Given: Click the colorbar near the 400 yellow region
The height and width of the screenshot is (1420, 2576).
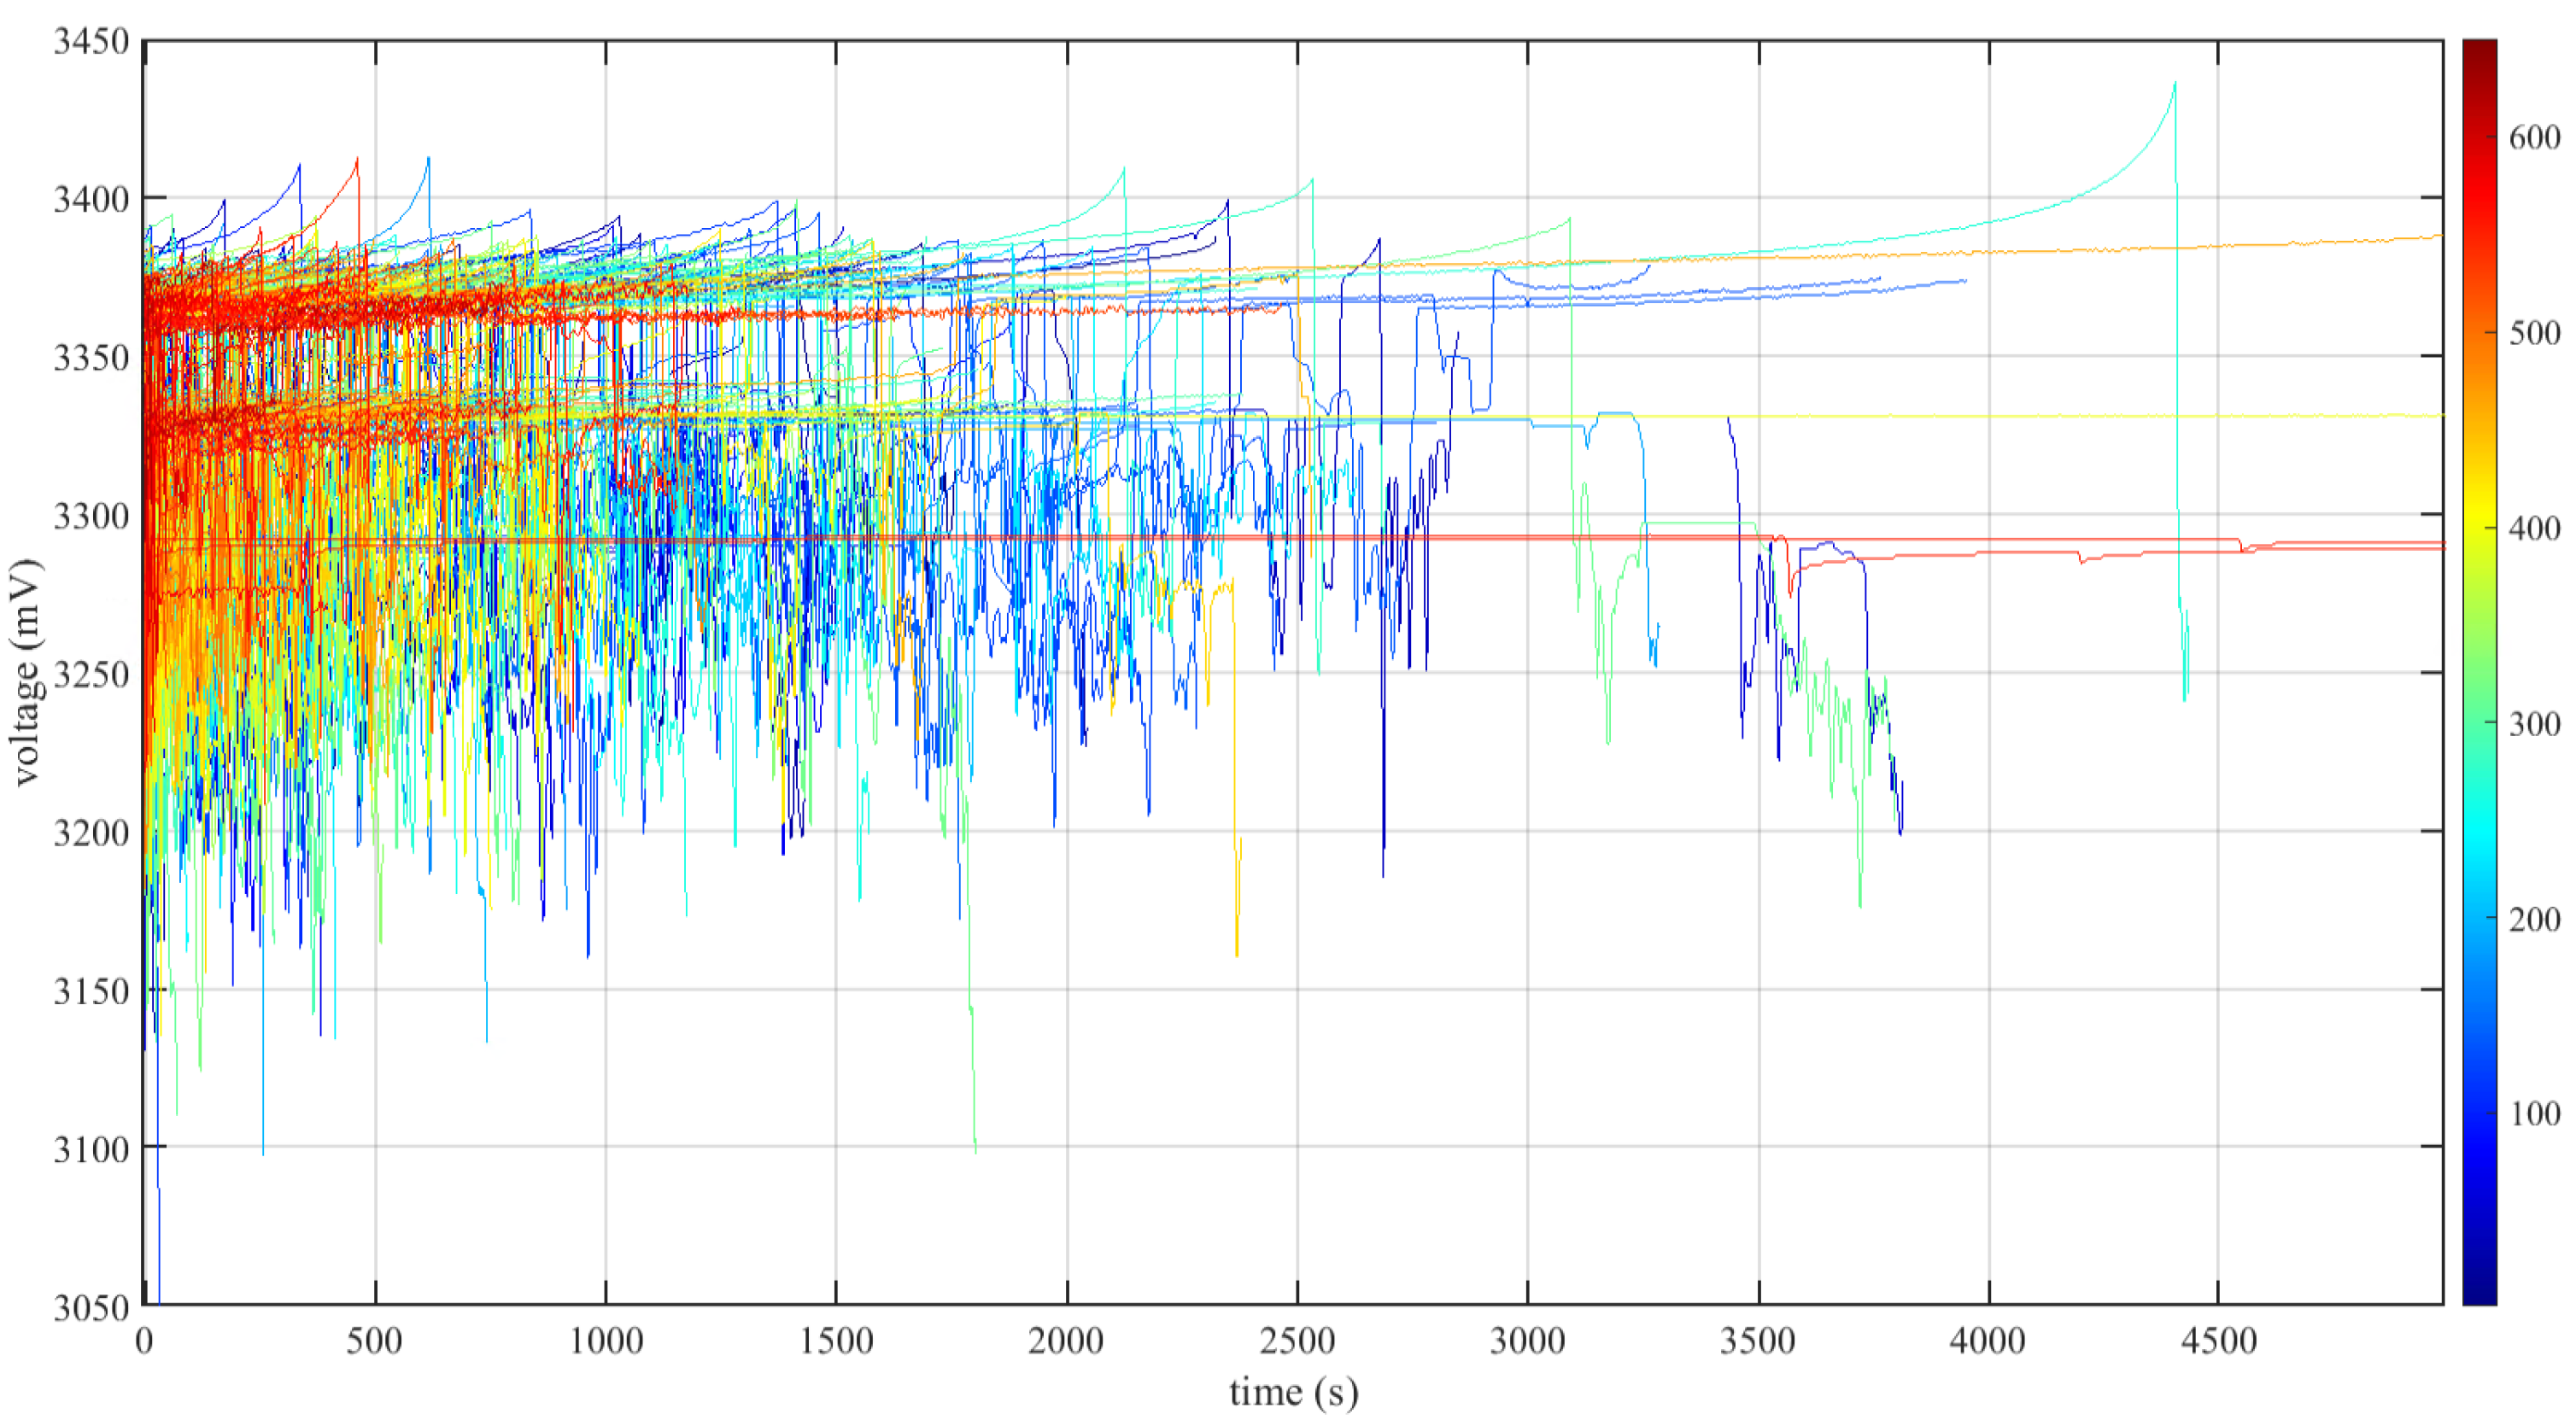Looking at the screenshot, I should pos(2479,527).
